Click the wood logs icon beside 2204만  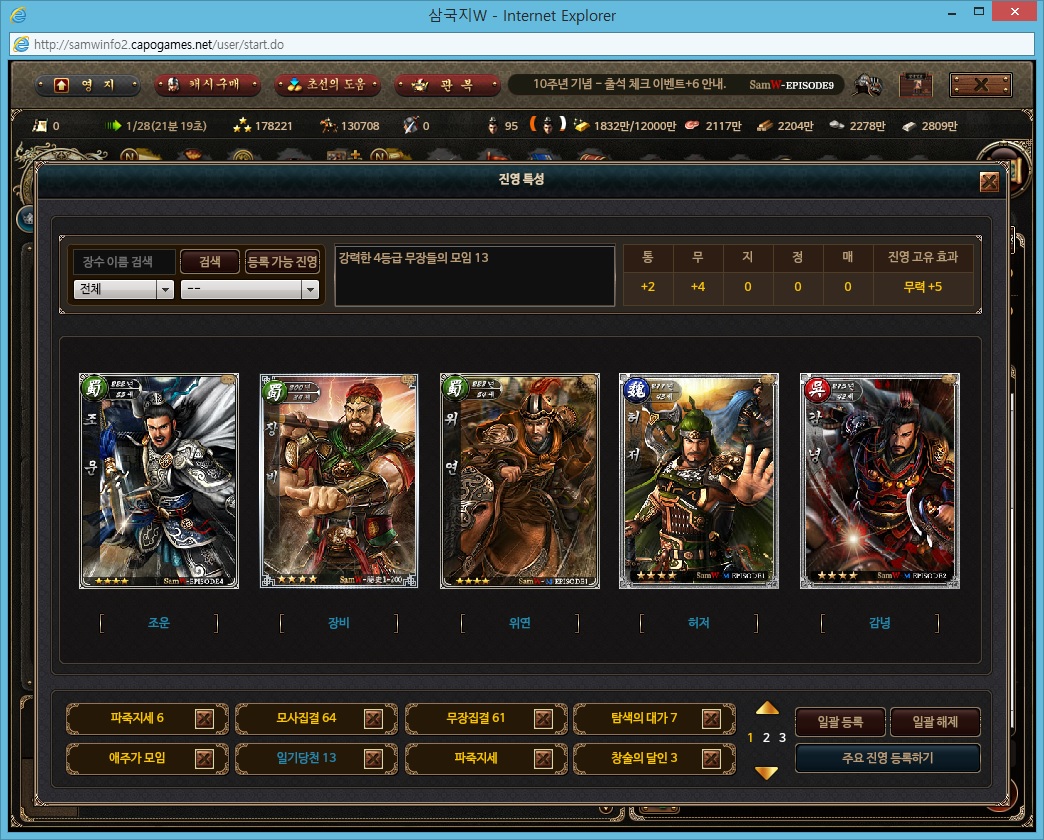764,126
